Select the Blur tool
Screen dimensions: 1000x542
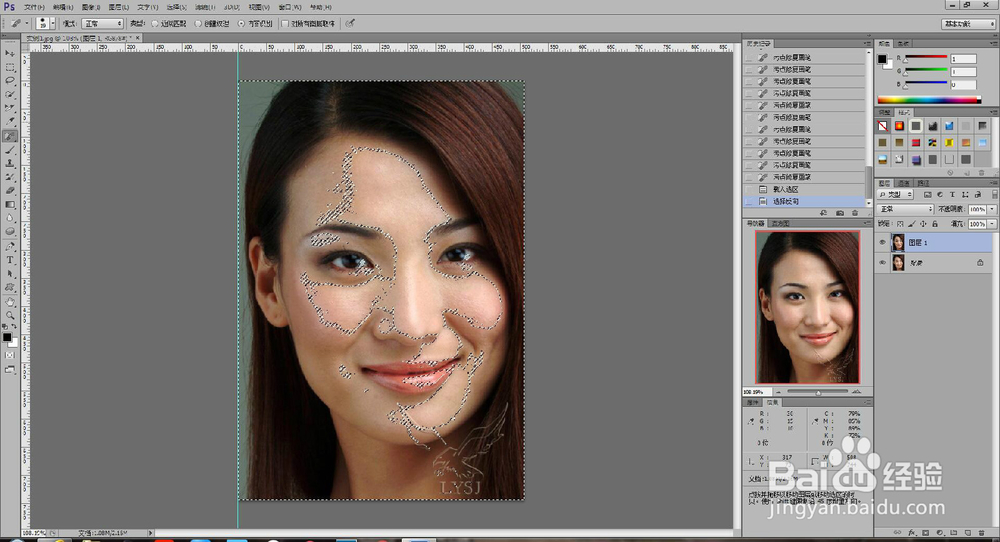pyautogui.click(x=10, y=218)
